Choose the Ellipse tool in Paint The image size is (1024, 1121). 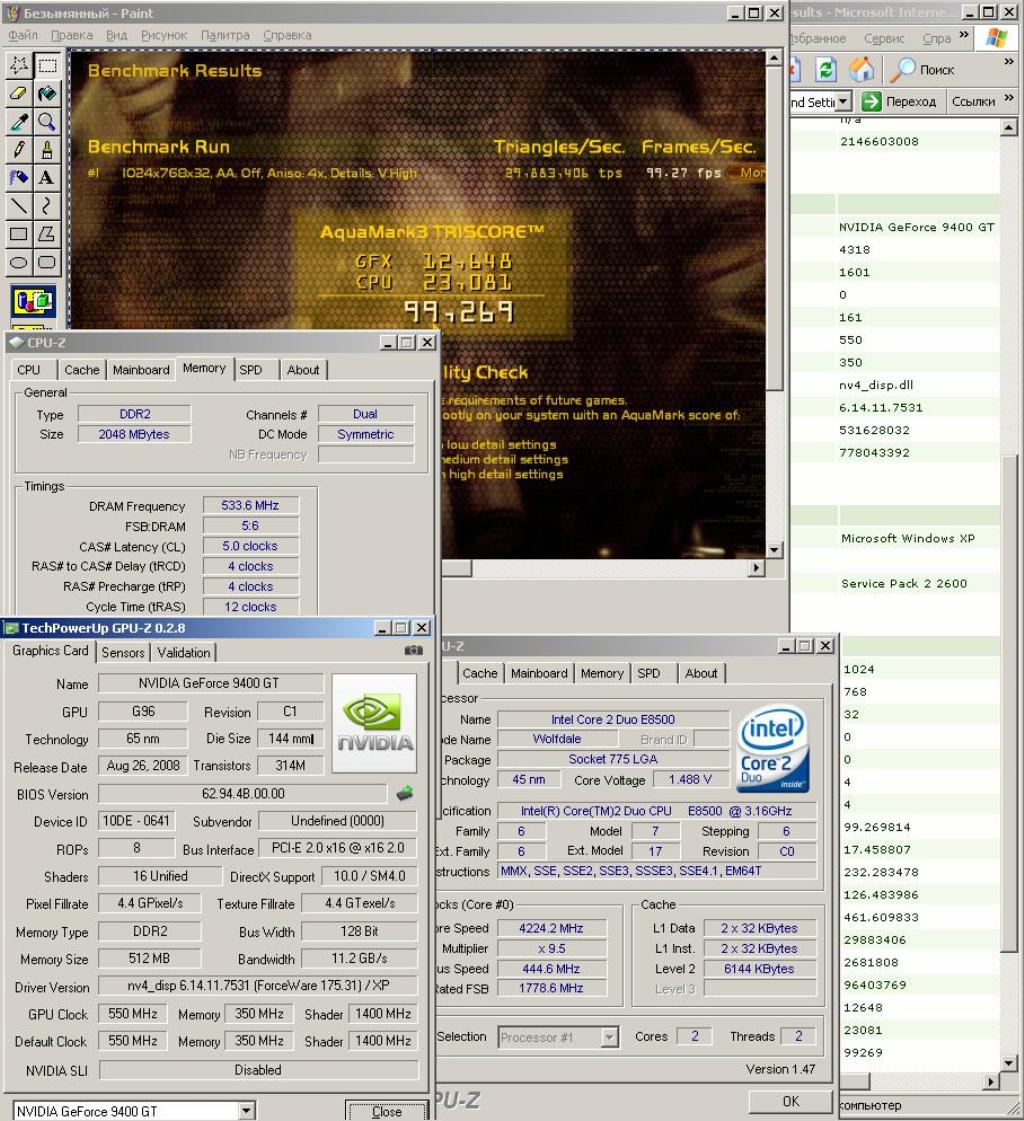(x=19, y=262)
